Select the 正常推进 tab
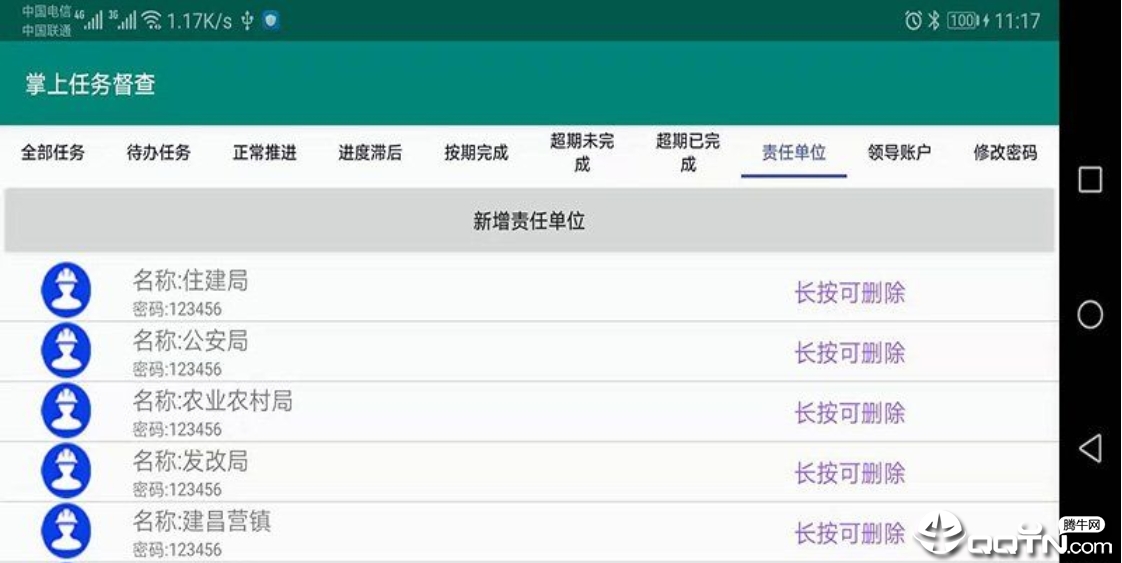The image size is (1122, 563). tap(265, 153)
